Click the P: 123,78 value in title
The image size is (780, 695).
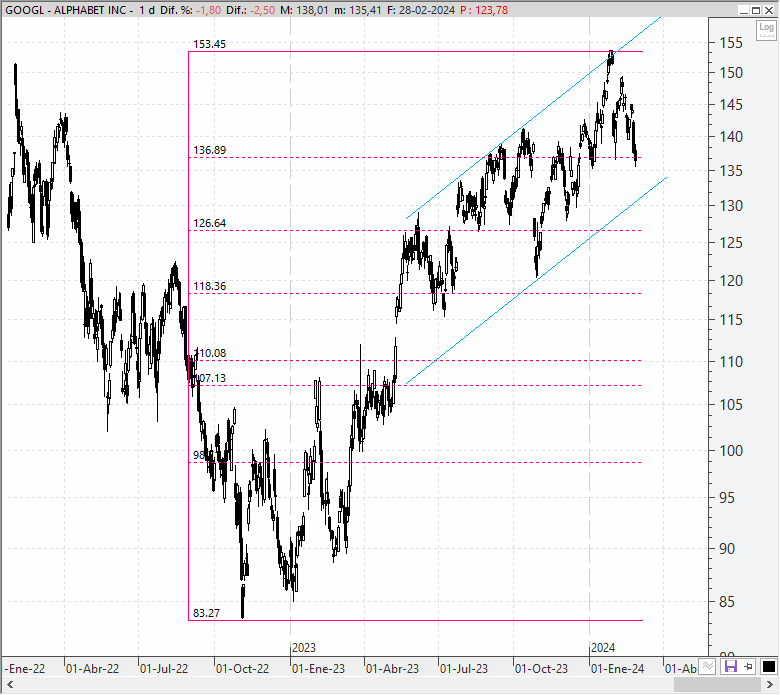(x=484, y=10)
